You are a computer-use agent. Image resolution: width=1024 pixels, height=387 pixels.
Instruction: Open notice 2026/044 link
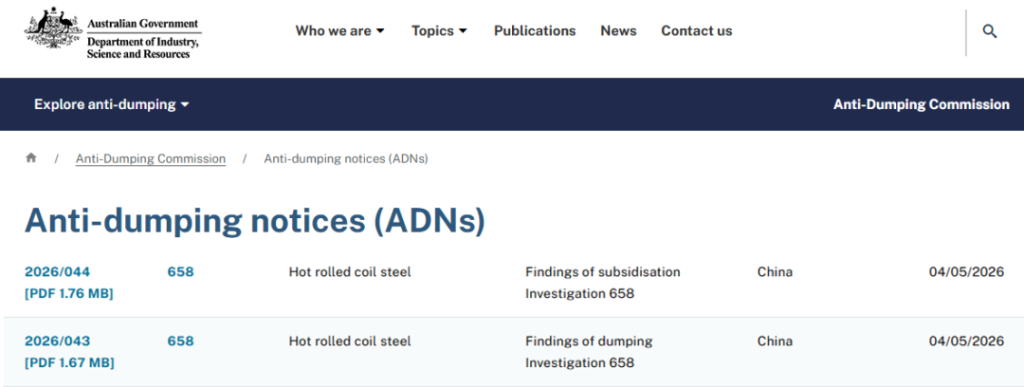pyautogui.click(x=57, y=271)
